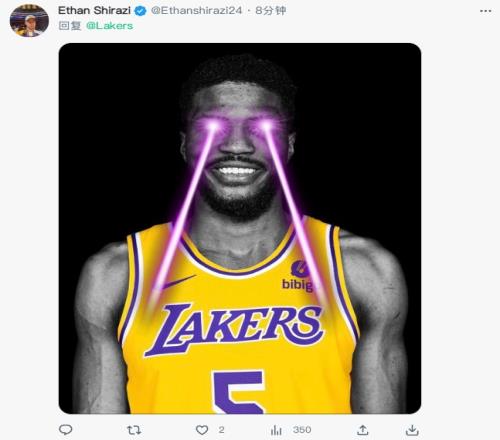
Task: Open view analytics bar chart icon
Action: click(x=276, y=430)
